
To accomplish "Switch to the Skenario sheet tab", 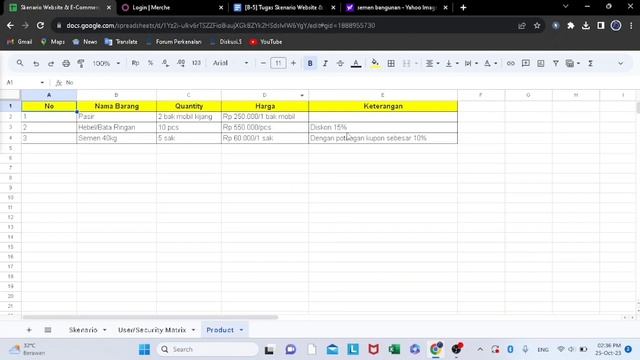I will [87, 330].
